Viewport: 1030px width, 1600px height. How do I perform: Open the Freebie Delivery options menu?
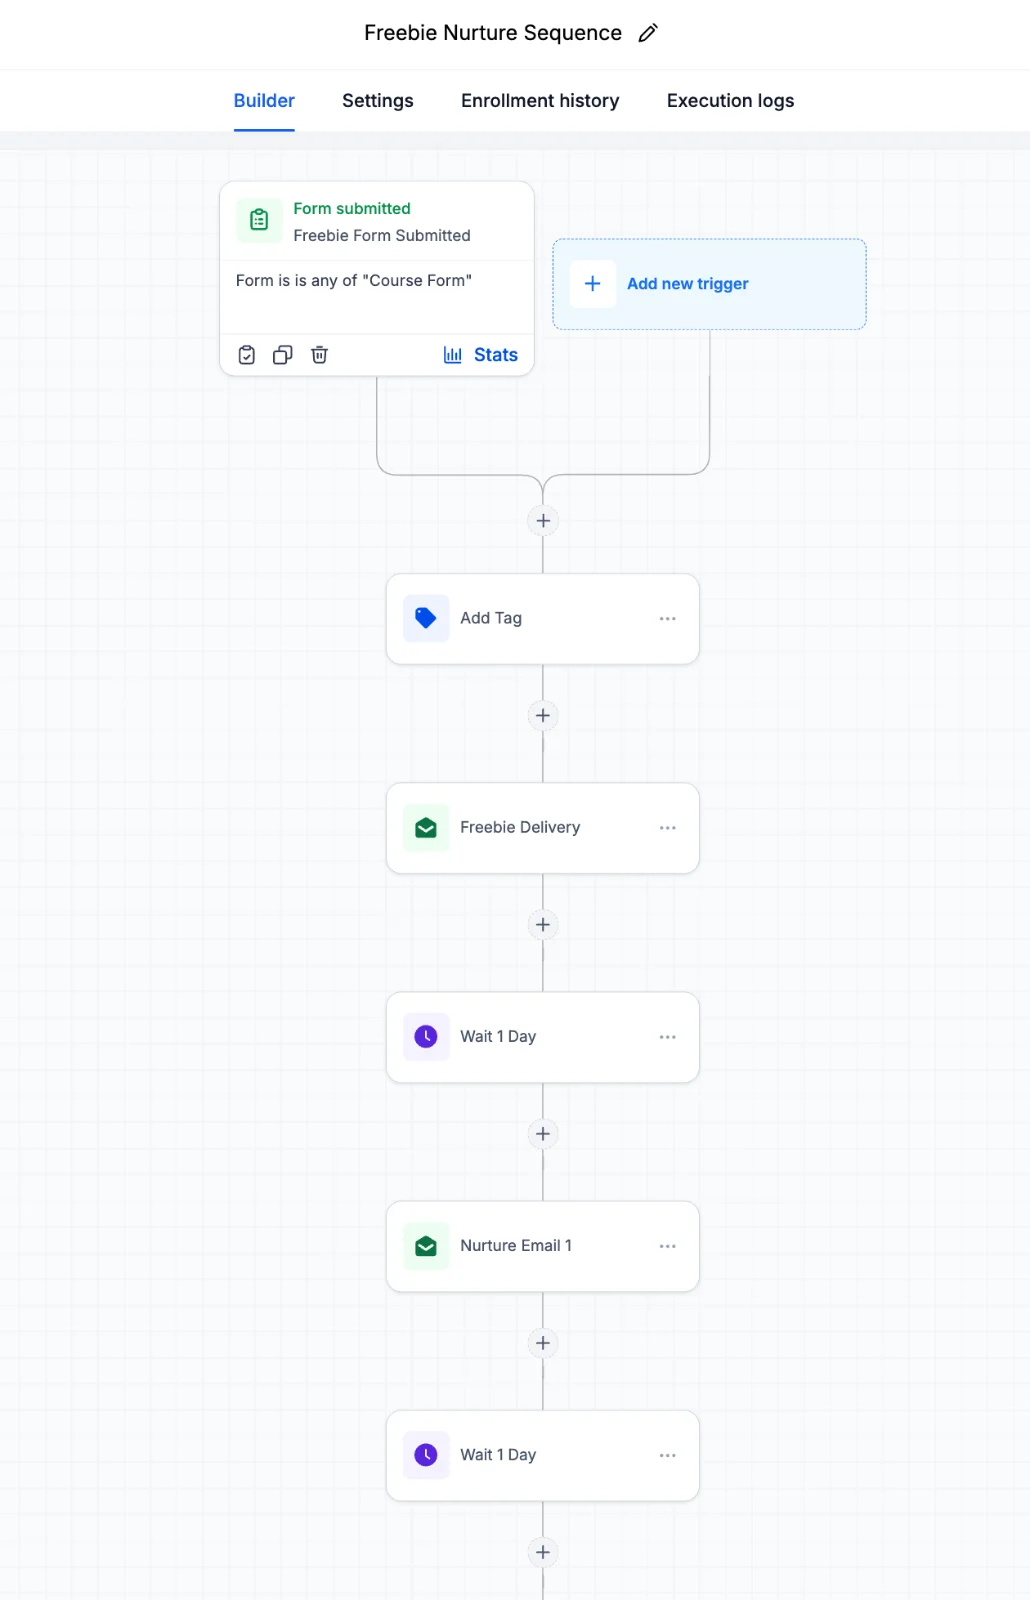point(668,828)
